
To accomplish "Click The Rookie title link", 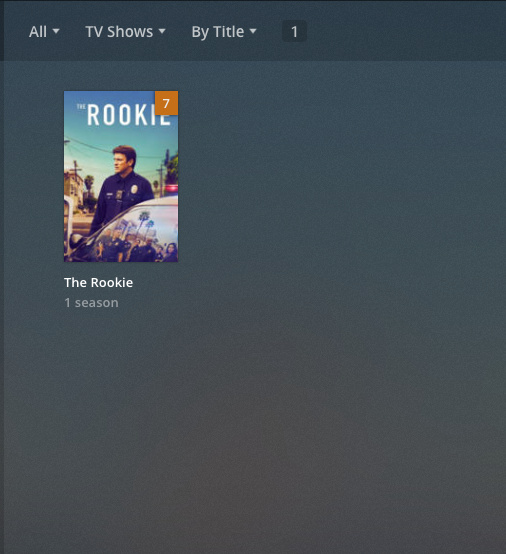I will 99,282.
